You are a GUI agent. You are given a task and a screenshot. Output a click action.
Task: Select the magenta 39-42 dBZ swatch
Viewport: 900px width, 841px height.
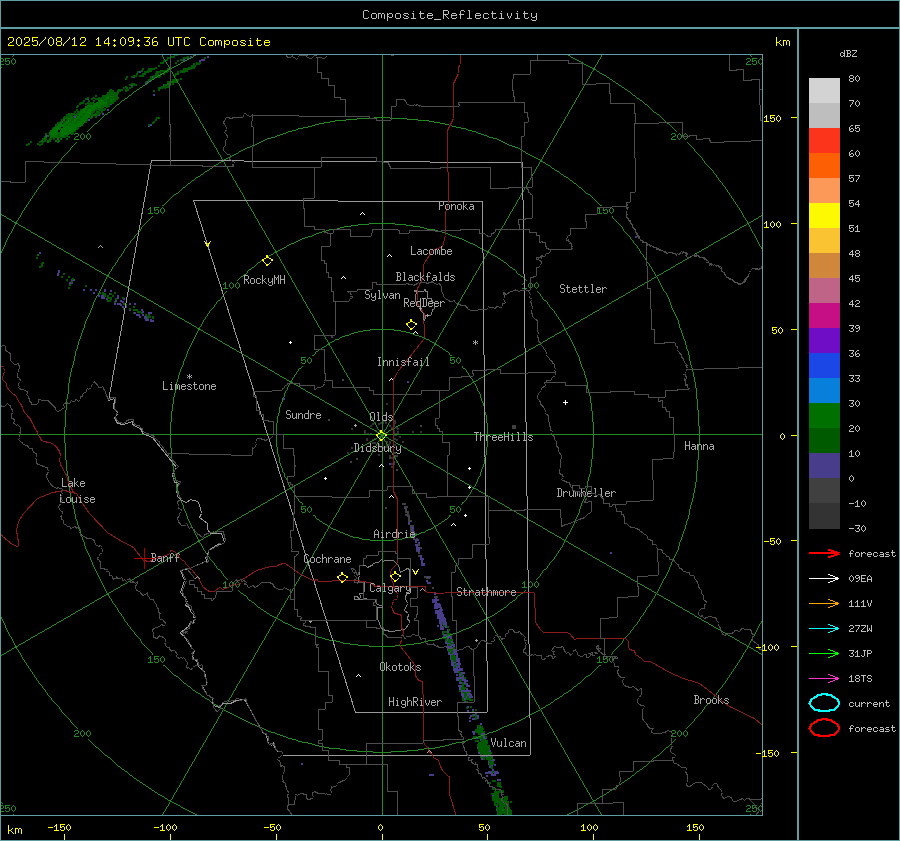click(824, 316)
